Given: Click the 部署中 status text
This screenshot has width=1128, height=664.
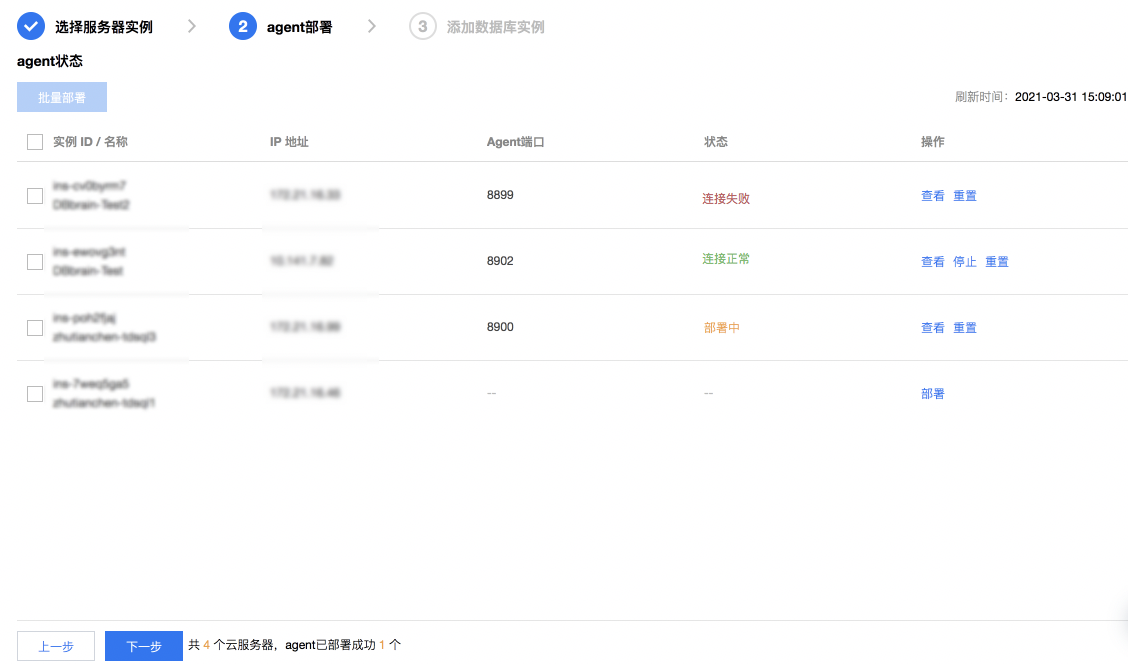Looking at the screenshot, I should coord(722,328).
